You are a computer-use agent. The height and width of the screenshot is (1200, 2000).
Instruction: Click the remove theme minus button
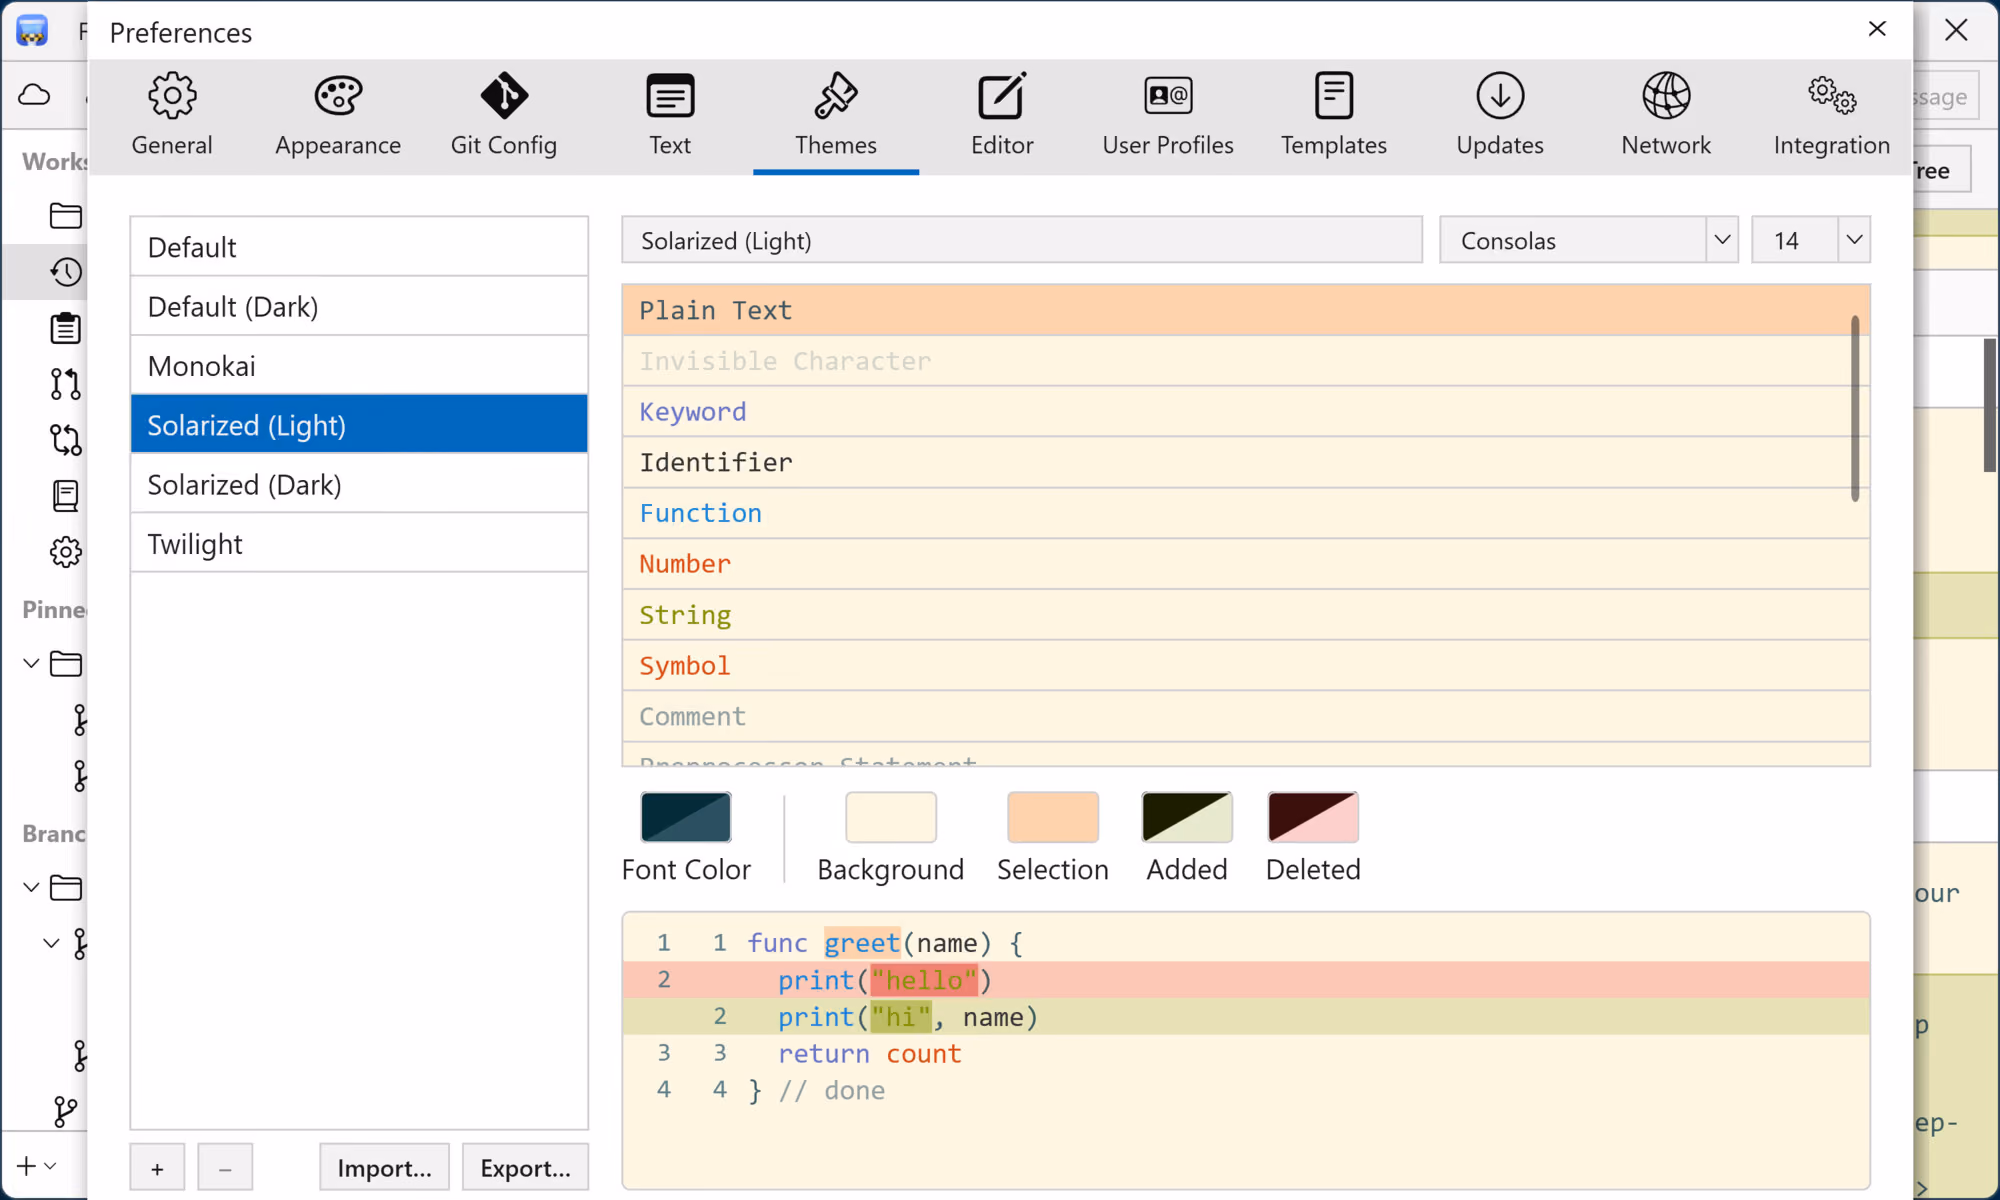225,1168
